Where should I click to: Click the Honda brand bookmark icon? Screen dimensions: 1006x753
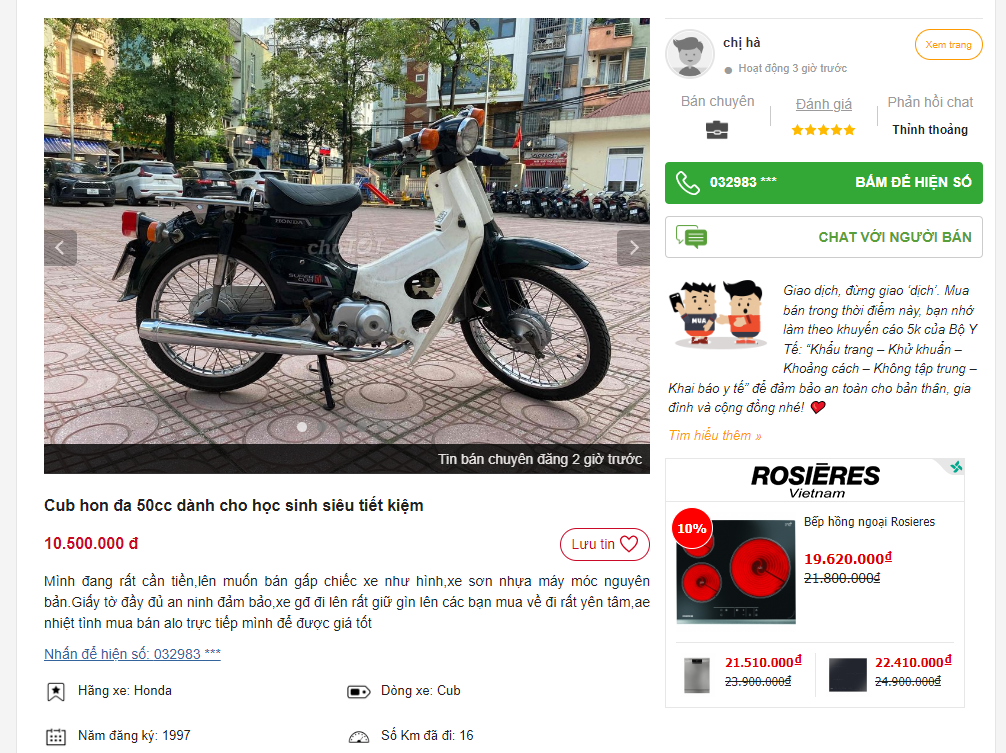tap(56, 692)
